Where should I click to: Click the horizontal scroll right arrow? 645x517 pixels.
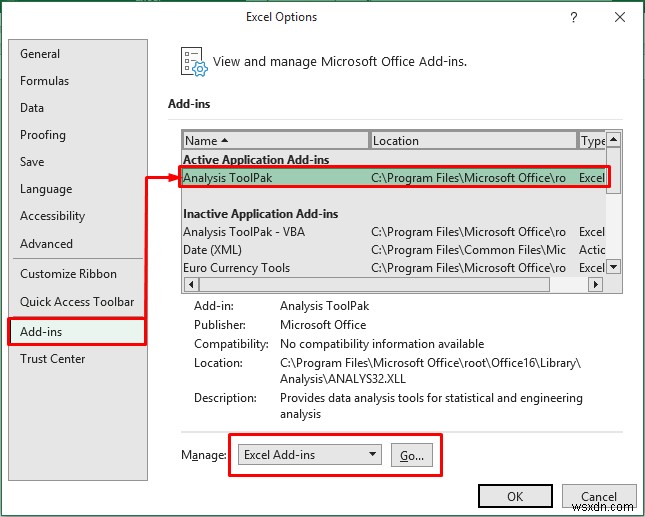click(x=596, y=284)
